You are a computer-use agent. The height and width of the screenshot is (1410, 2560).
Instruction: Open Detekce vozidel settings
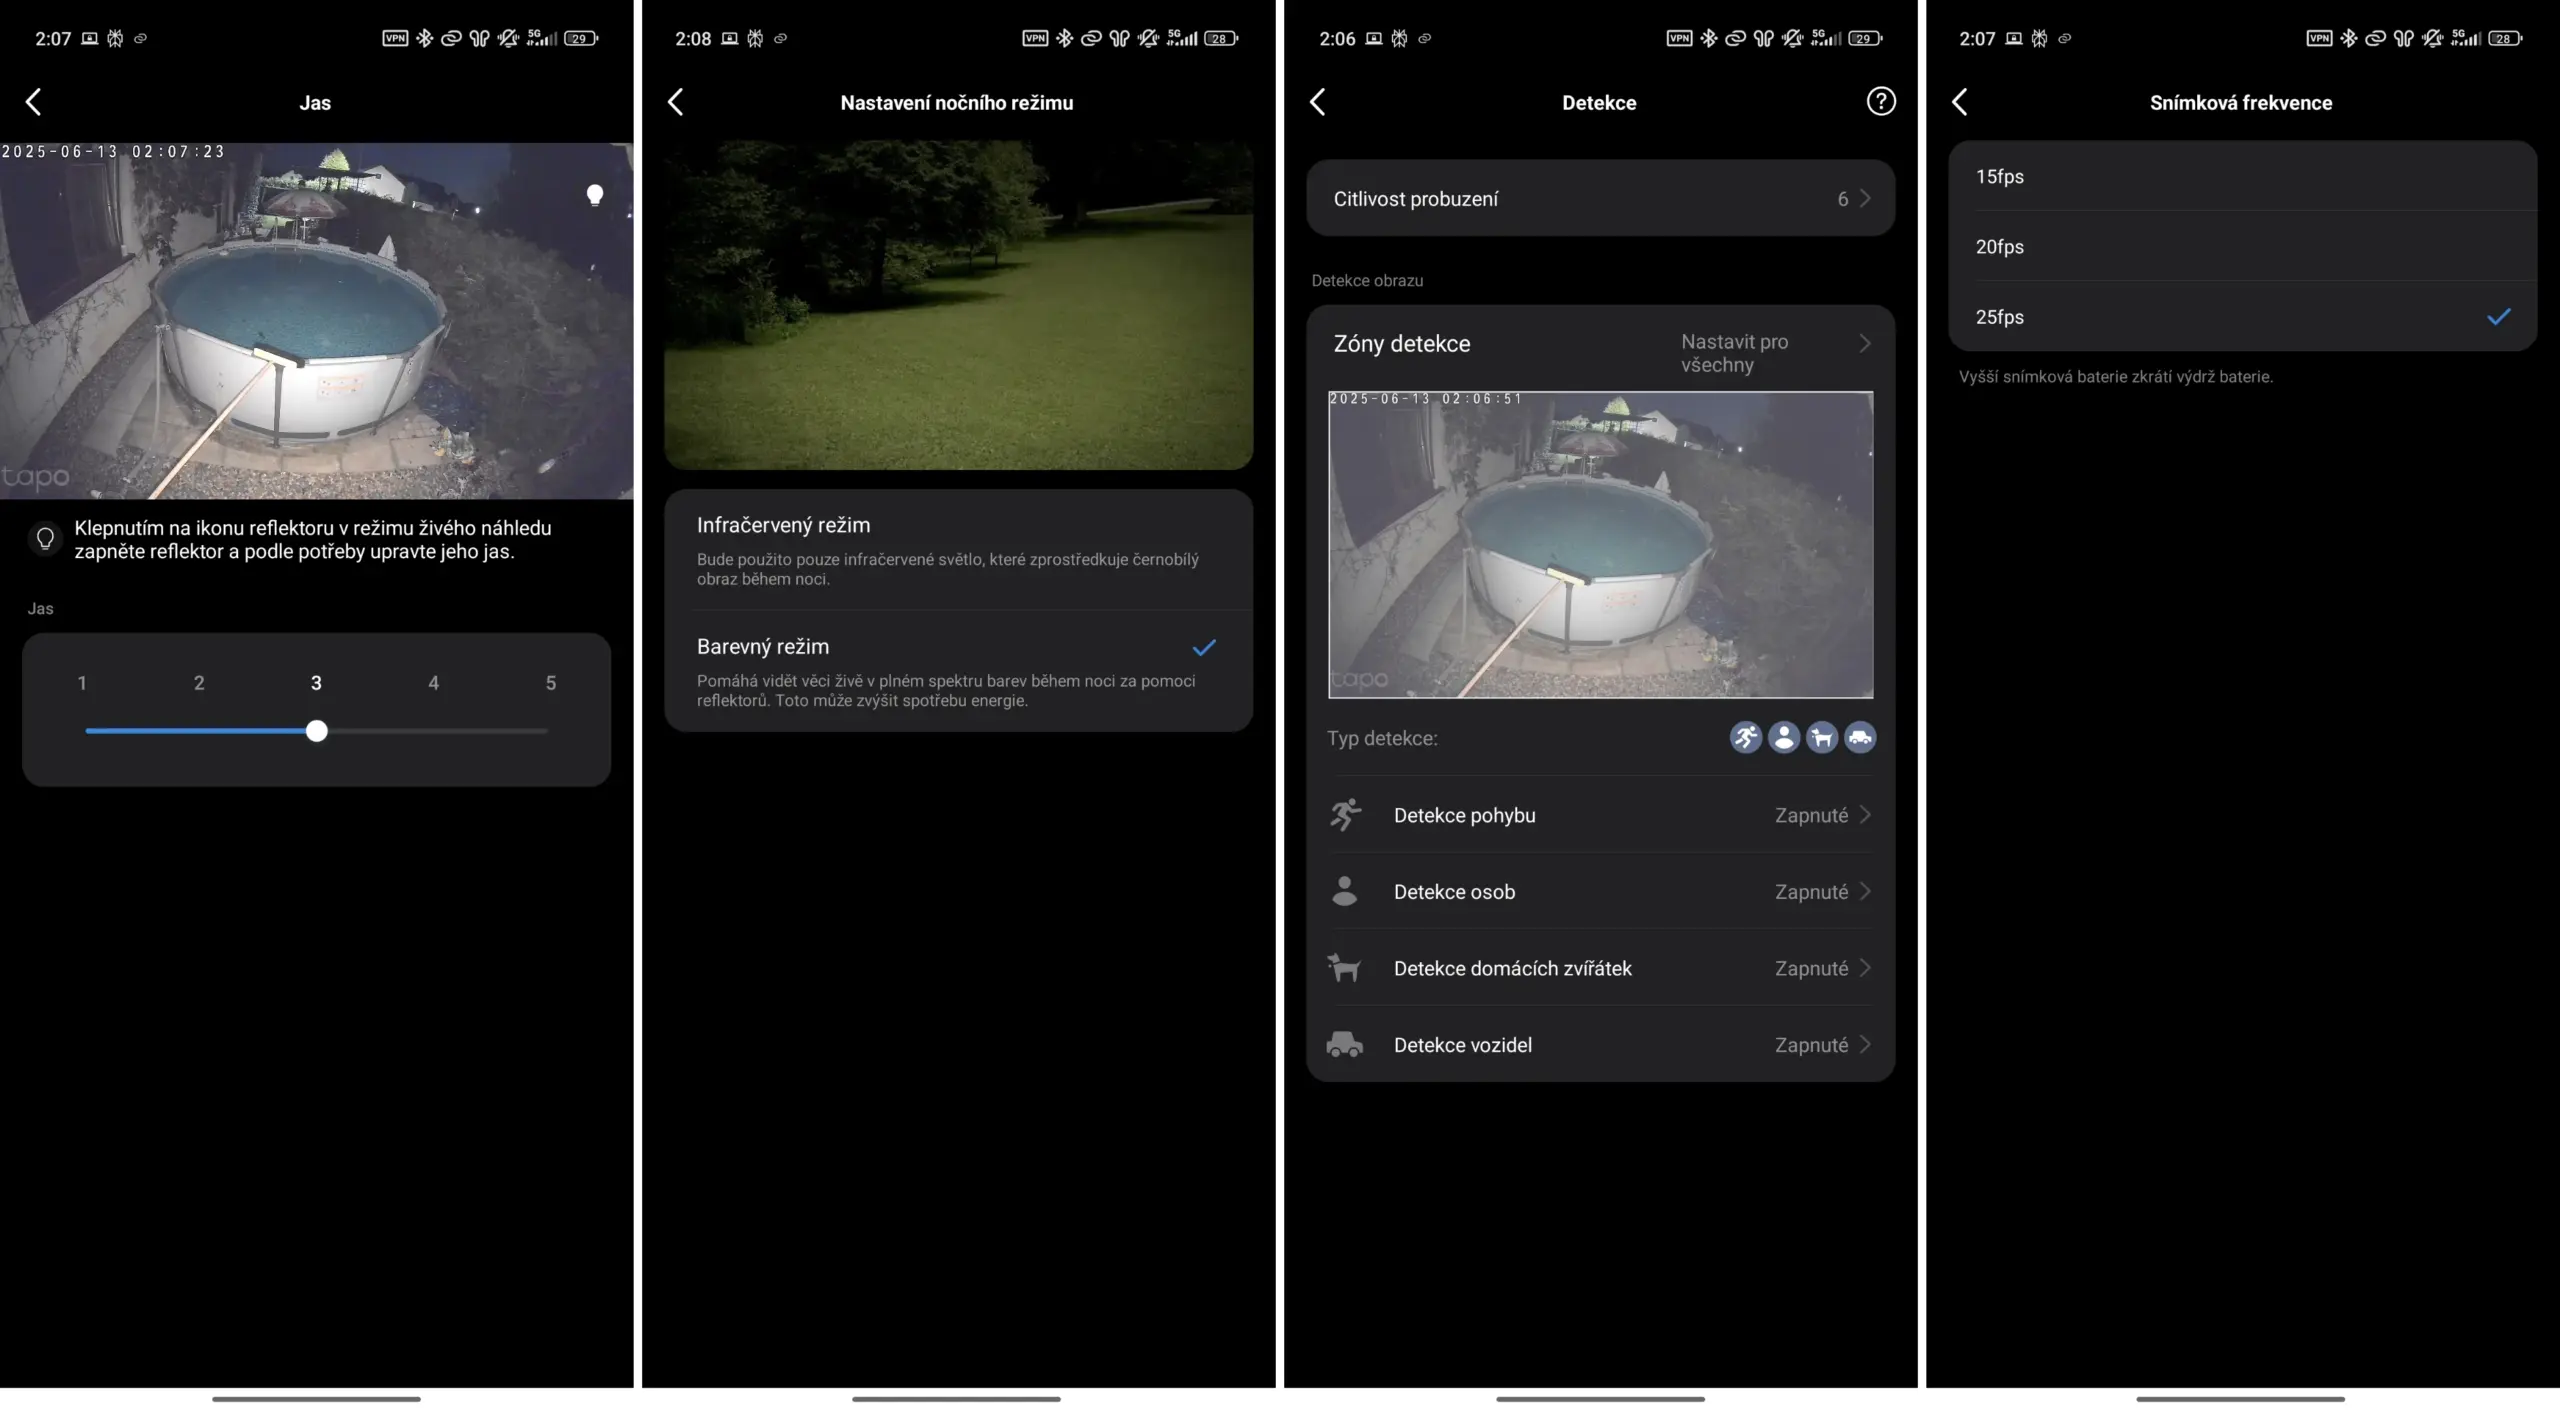click(1600, 1044)
